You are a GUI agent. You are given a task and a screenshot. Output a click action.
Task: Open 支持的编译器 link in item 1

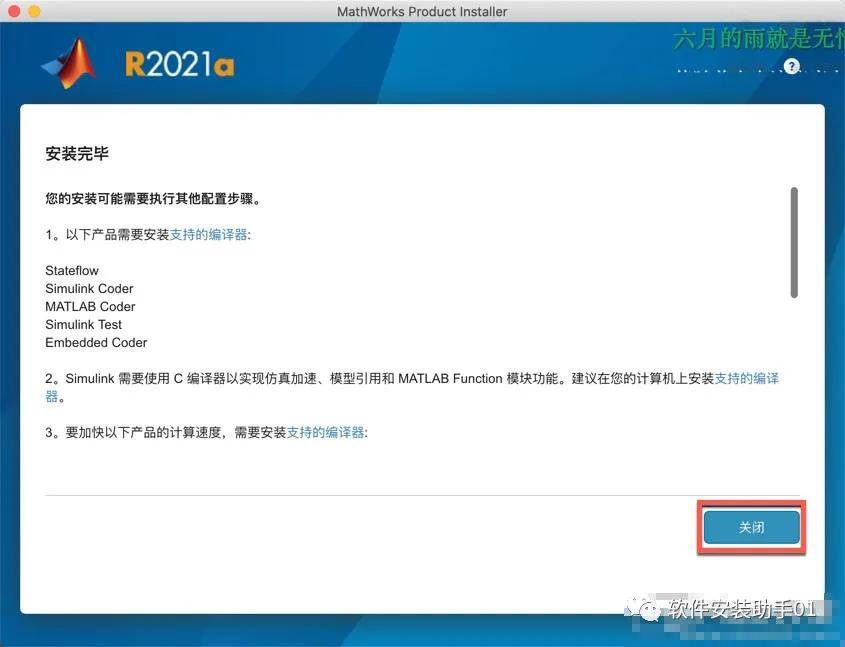pyautogui.click(x=209, y=235)
